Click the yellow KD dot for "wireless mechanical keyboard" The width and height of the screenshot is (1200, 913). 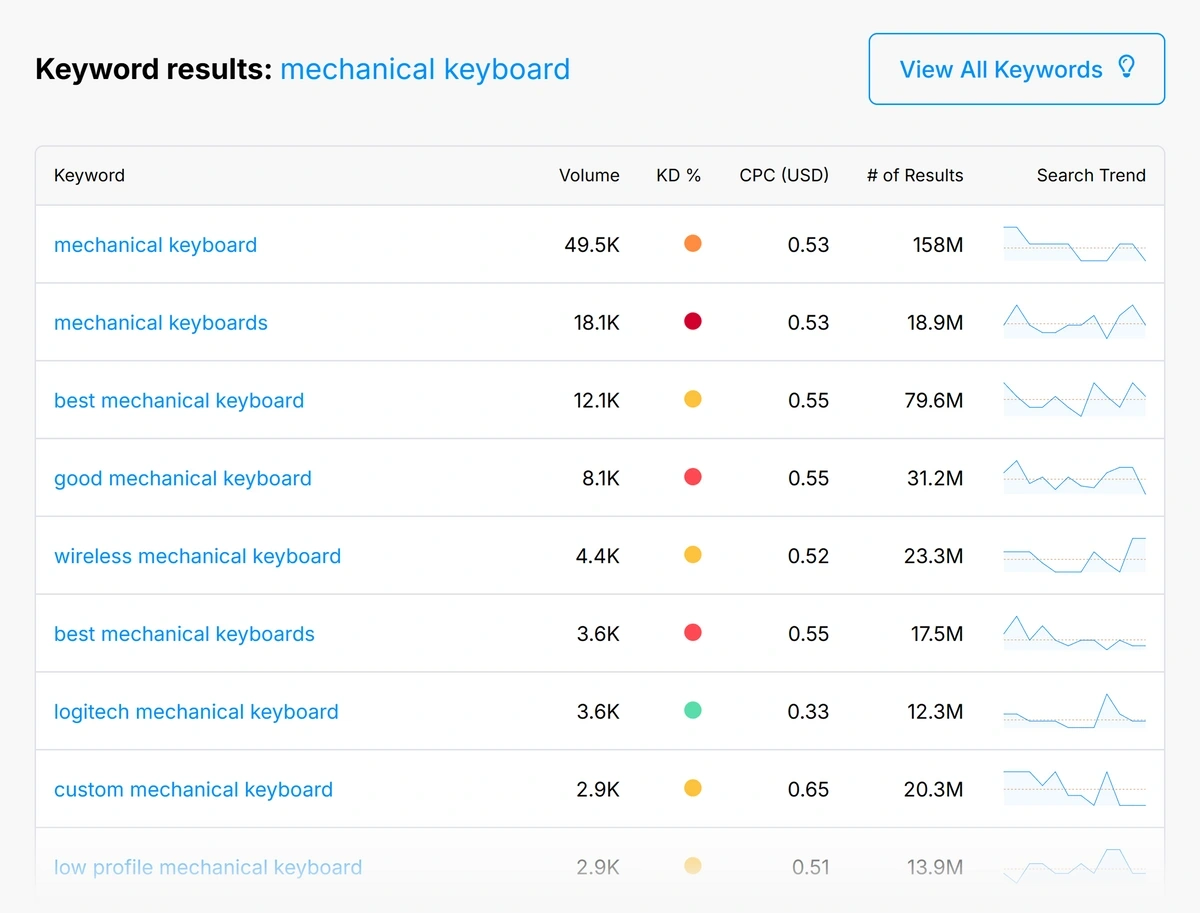click(x=692, y=556)
